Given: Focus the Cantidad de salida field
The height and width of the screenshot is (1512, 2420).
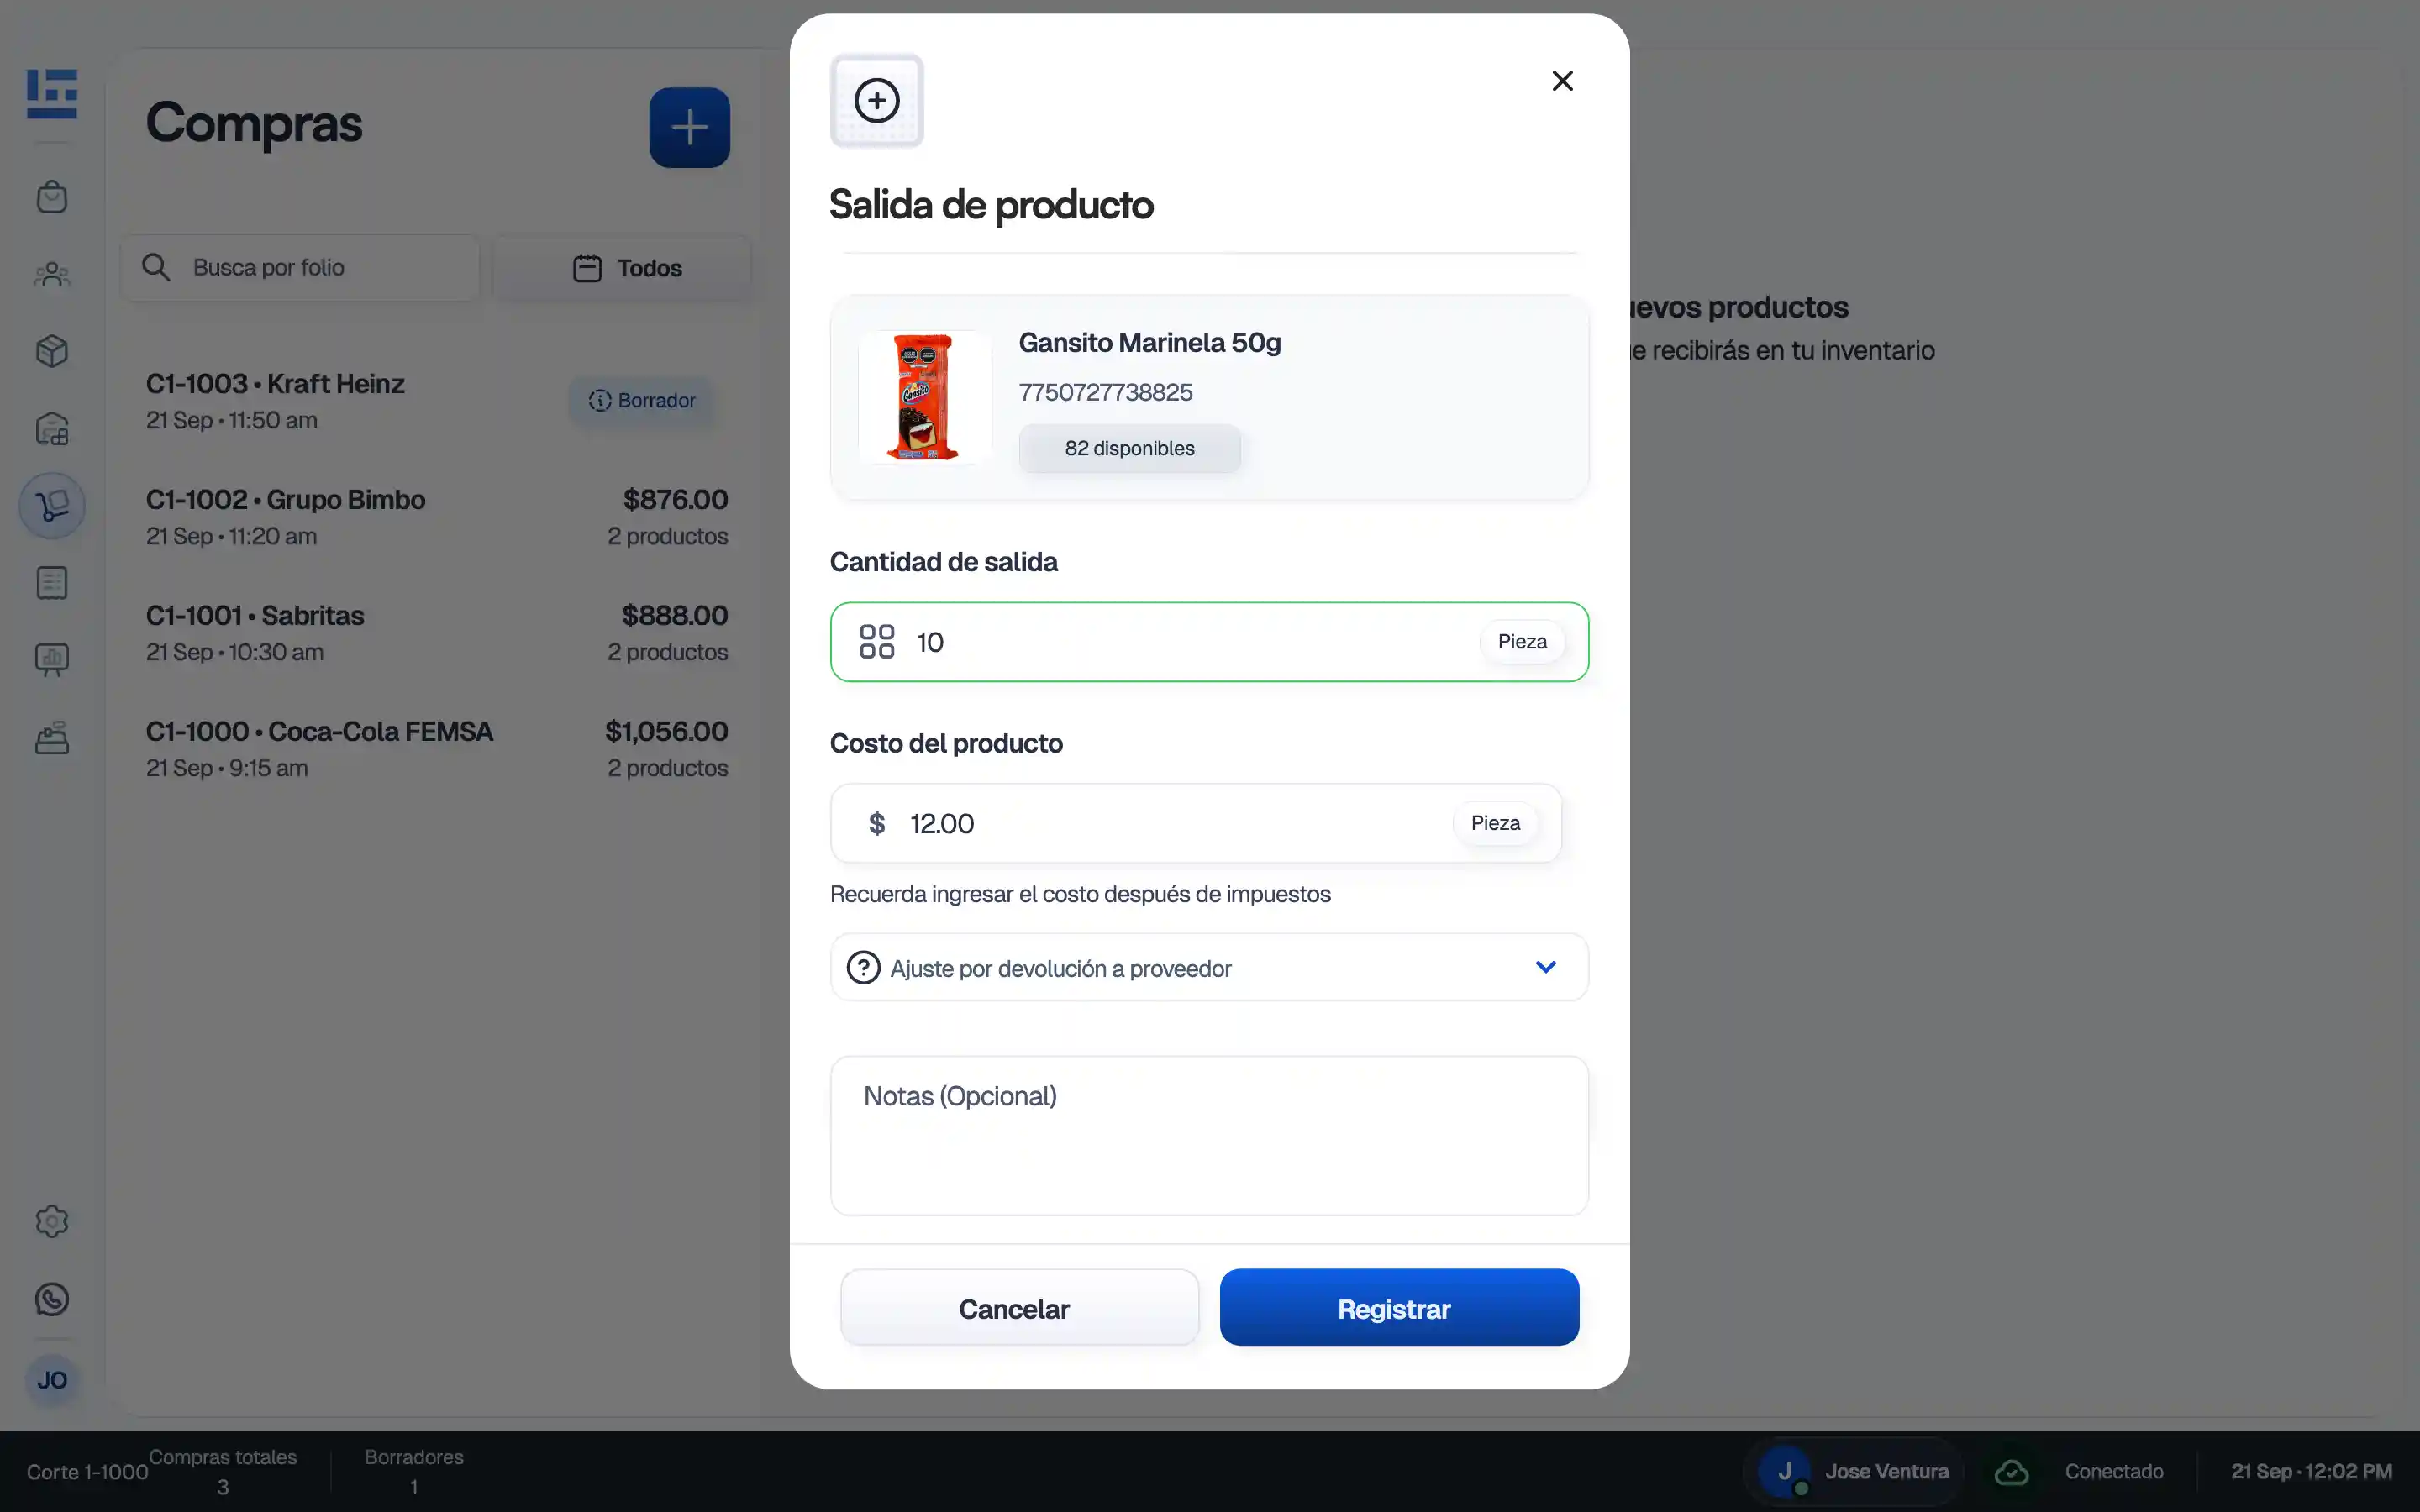Looking at the screenshot, I should (1209, 642).
